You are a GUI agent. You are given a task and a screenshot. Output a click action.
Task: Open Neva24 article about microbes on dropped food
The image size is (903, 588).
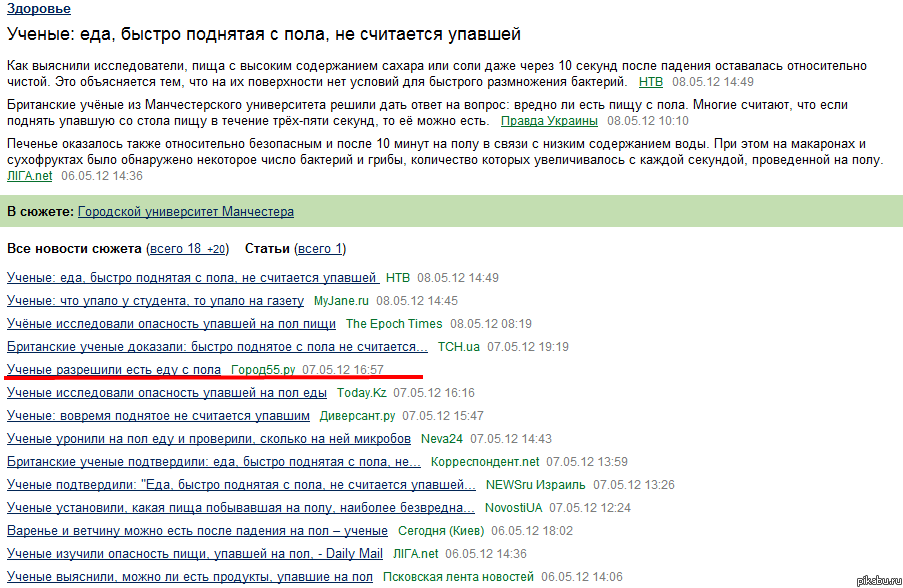pyautogui.click(x=209, y=438)
